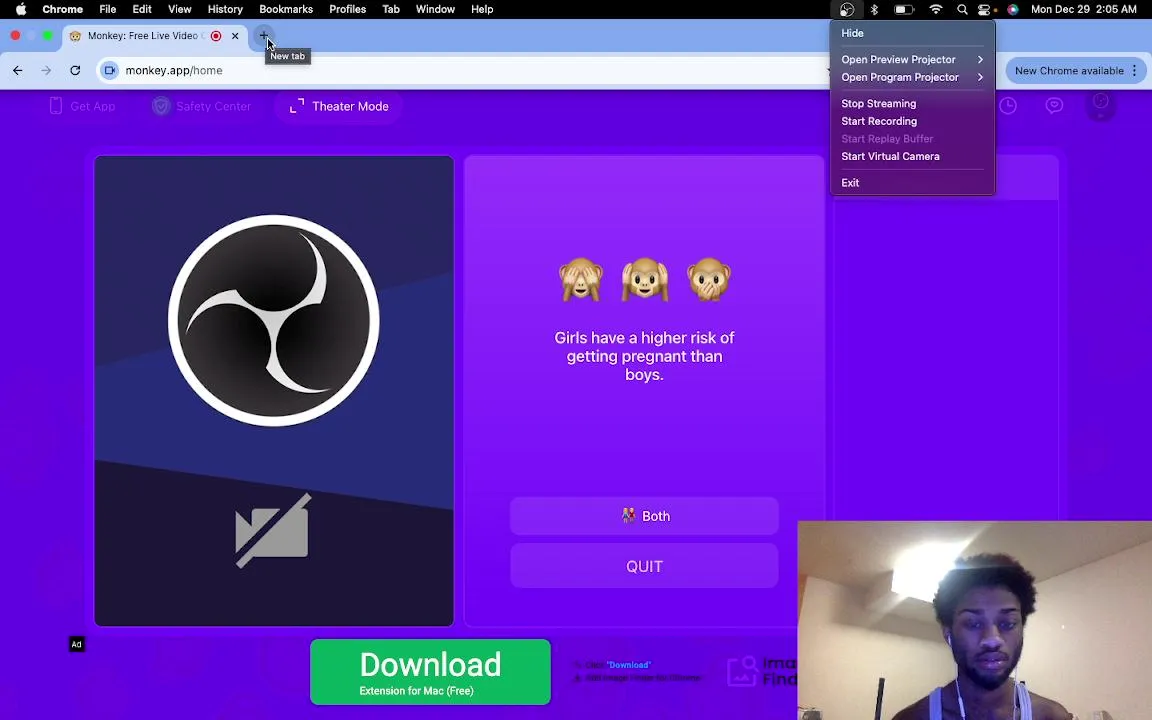
Task: Click the Bluetooth status icon
Action: pyautogui.click(x=874, y=10)
